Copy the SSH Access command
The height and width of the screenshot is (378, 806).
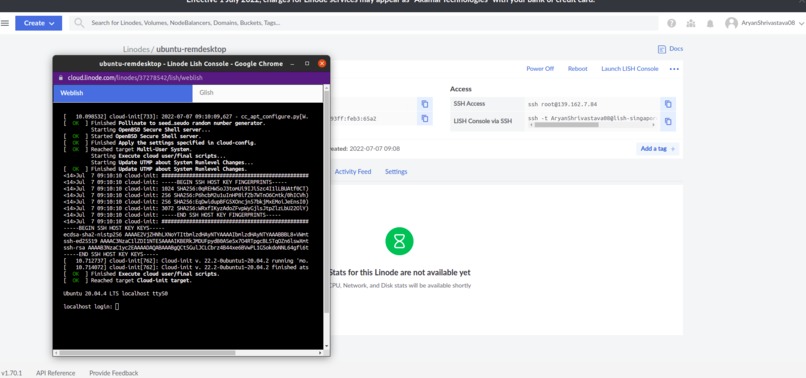click(x=668, y=104)
